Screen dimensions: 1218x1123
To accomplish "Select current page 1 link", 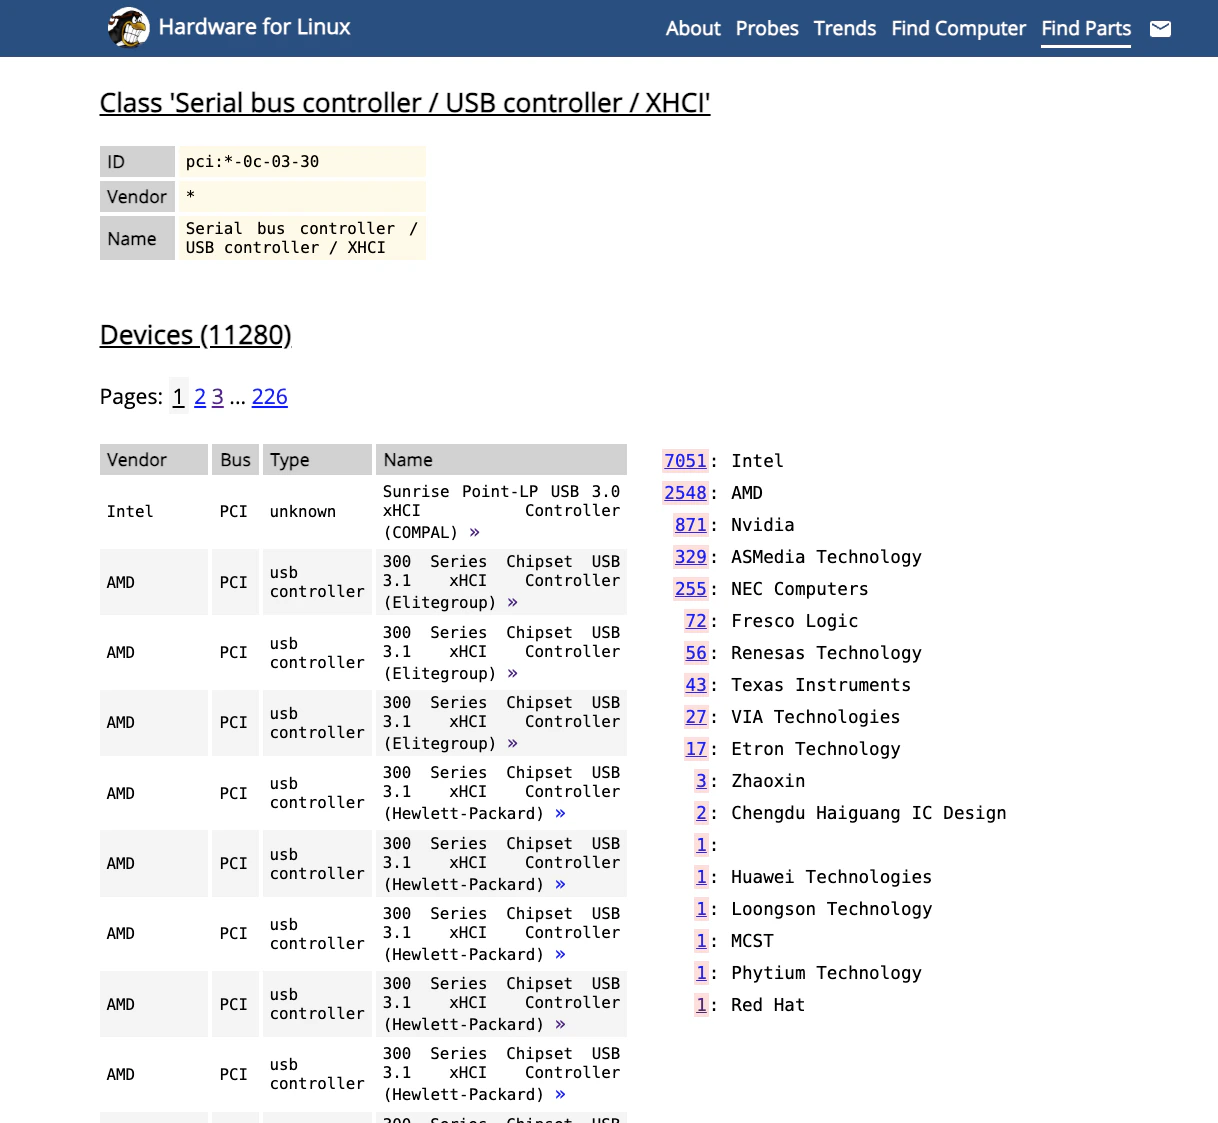I will pyautogui.click(x=178, y=397).
